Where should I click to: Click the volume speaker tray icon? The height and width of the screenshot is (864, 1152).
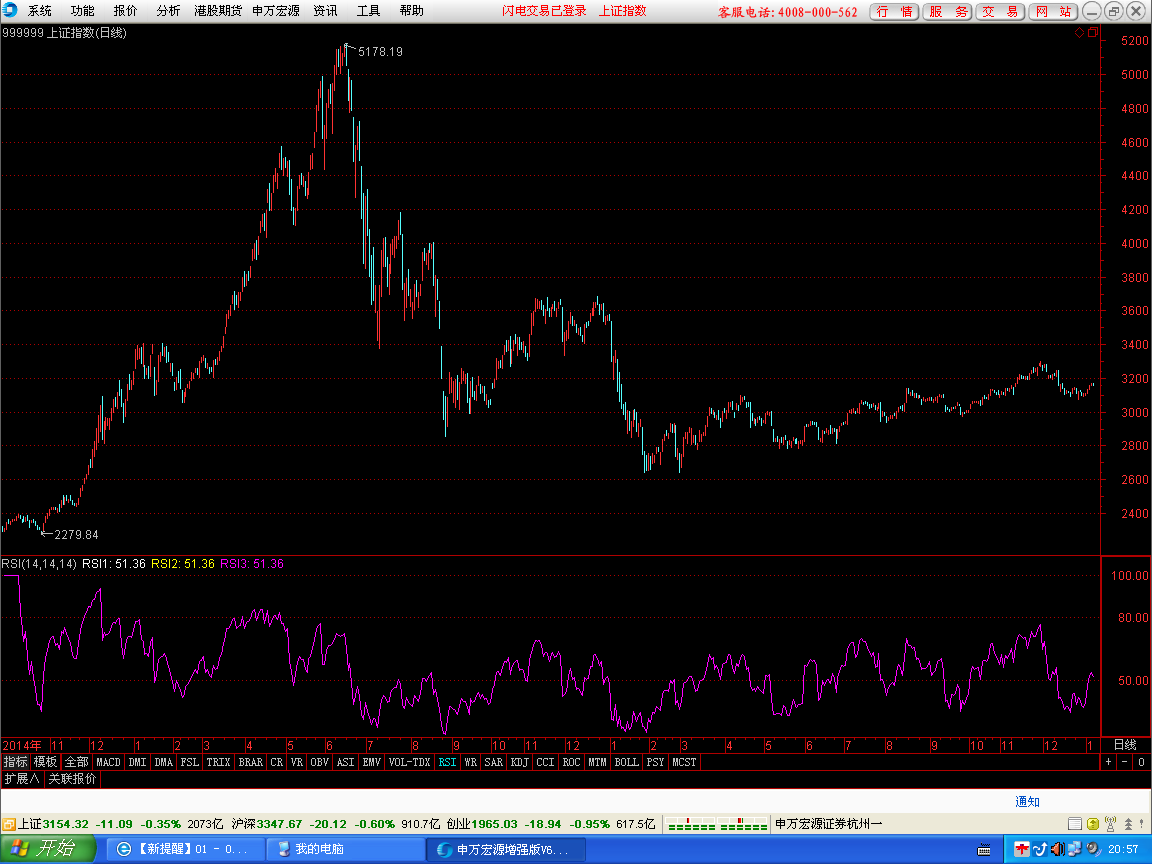coord(1056,849)
